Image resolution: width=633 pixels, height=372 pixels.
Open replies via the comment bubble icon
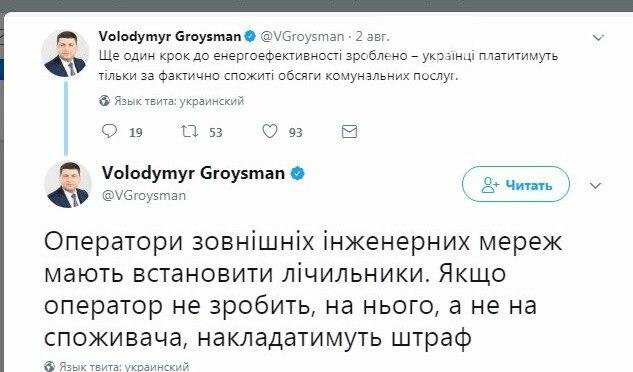pyautogui.click(x=109, y=131)
